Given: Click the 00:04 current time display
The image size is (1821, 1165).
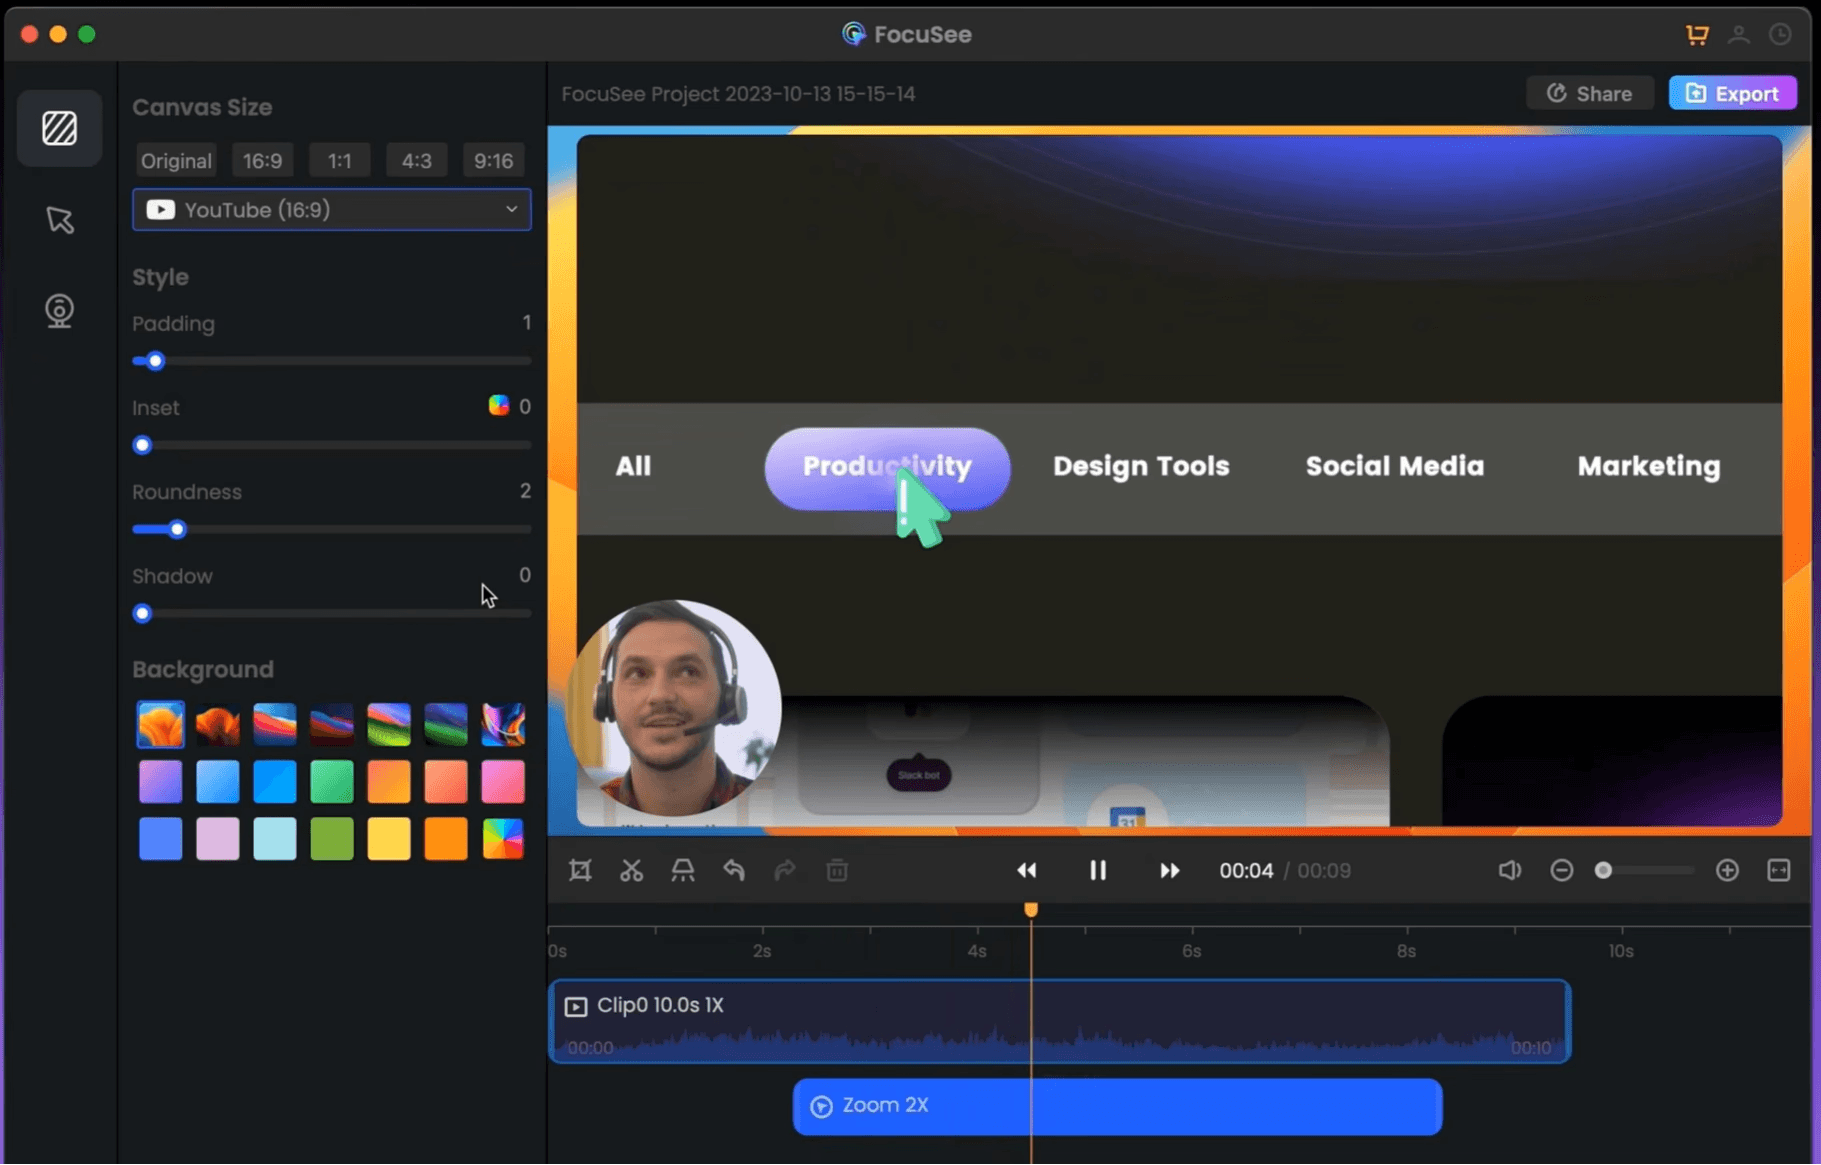Looking at the screenshot, I should (1246, 871).
